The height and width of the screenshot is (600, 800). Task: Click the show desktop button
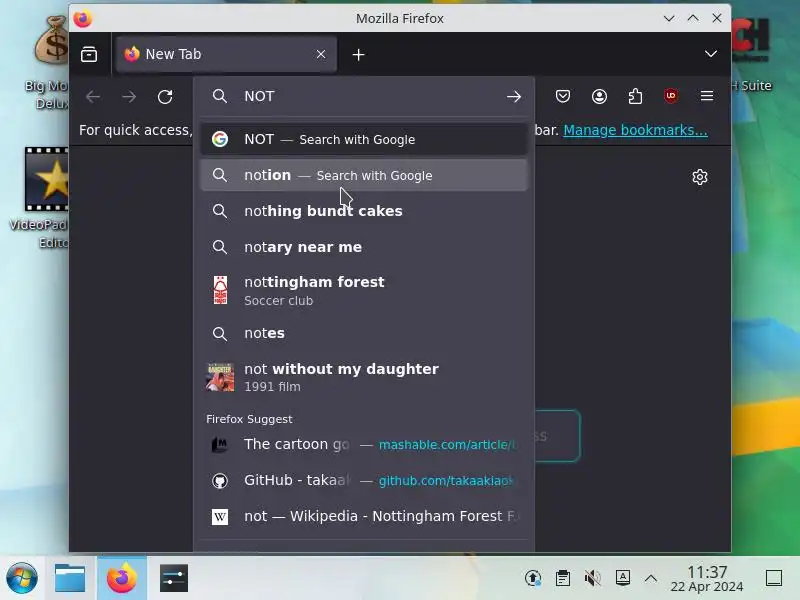tap(774, 578)
